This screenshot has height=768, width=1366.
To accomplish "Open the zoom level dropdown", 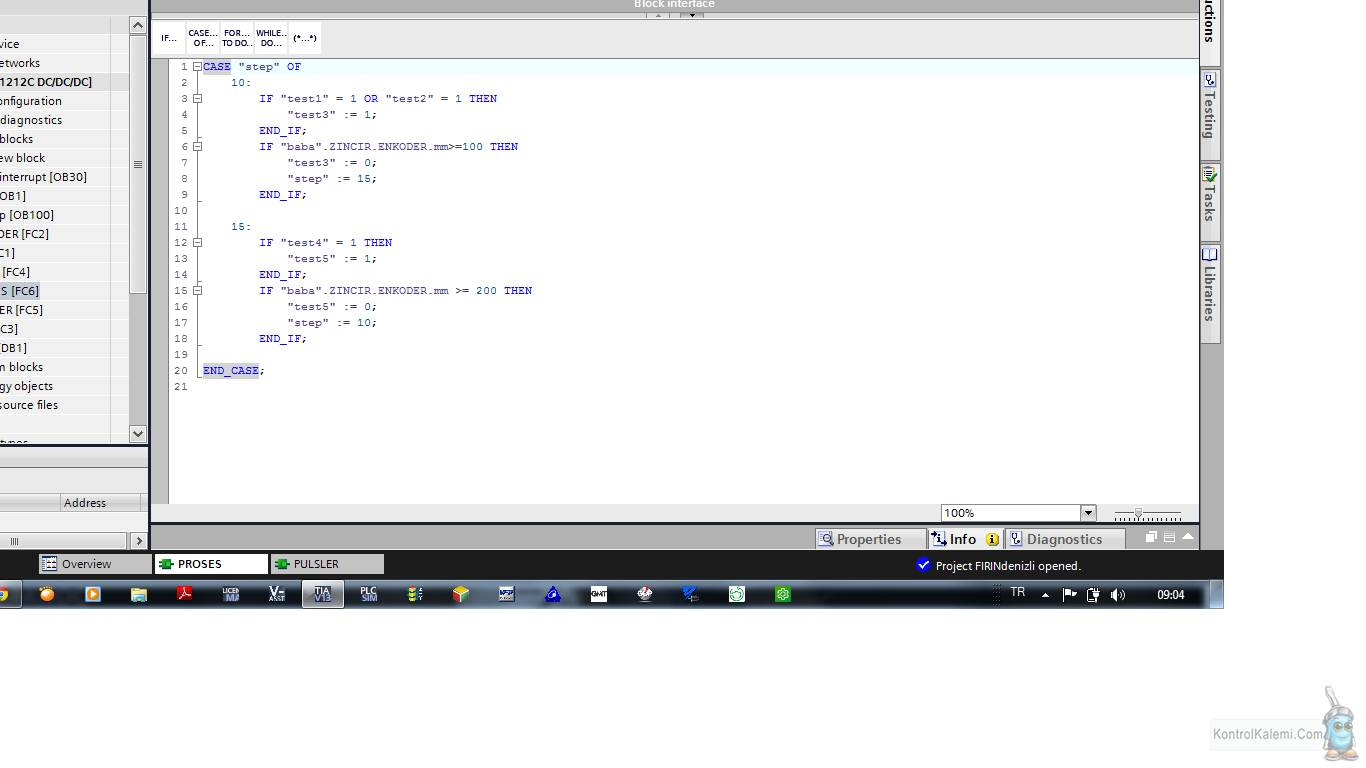I will [x=1088, y=513].
